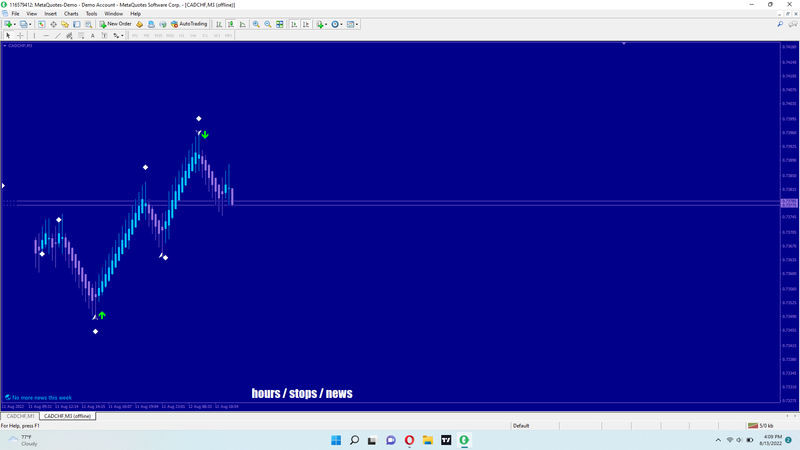Open the periodicity clock icon
Screen dimensions: 800x450
[x=335, y=24]
